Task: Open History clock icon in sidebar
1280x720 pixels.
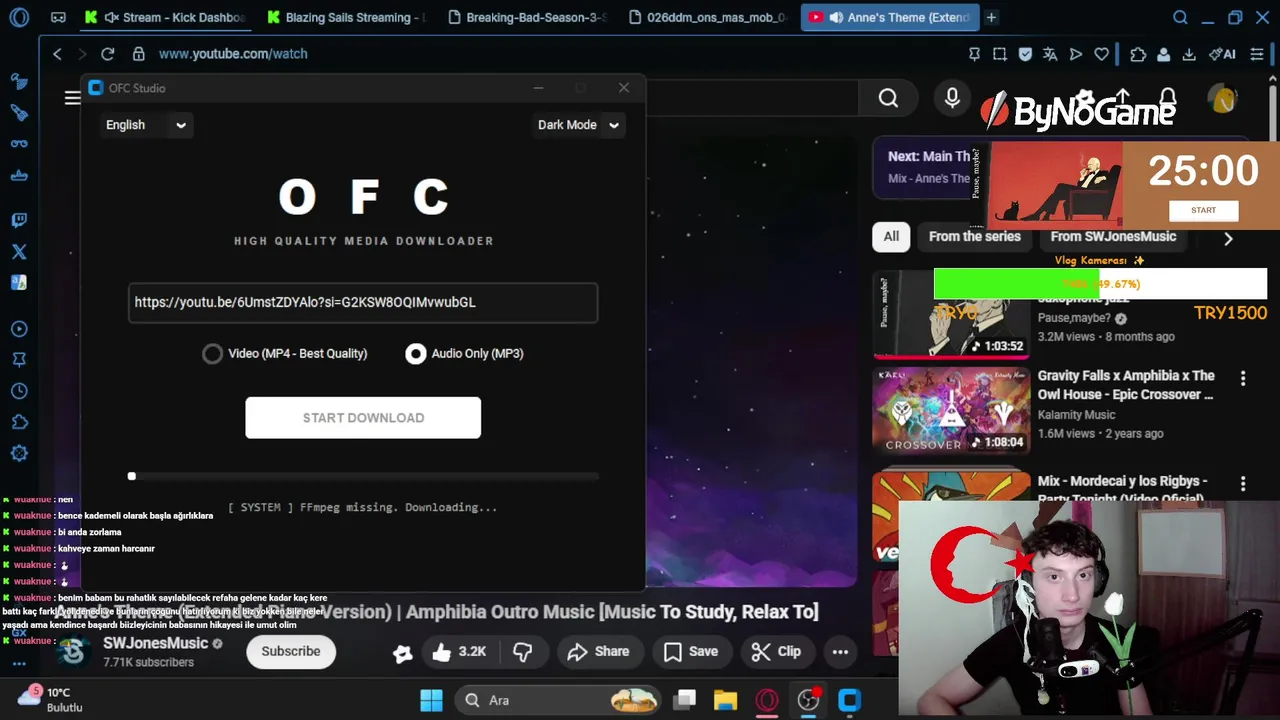Action: coord(19,391)
